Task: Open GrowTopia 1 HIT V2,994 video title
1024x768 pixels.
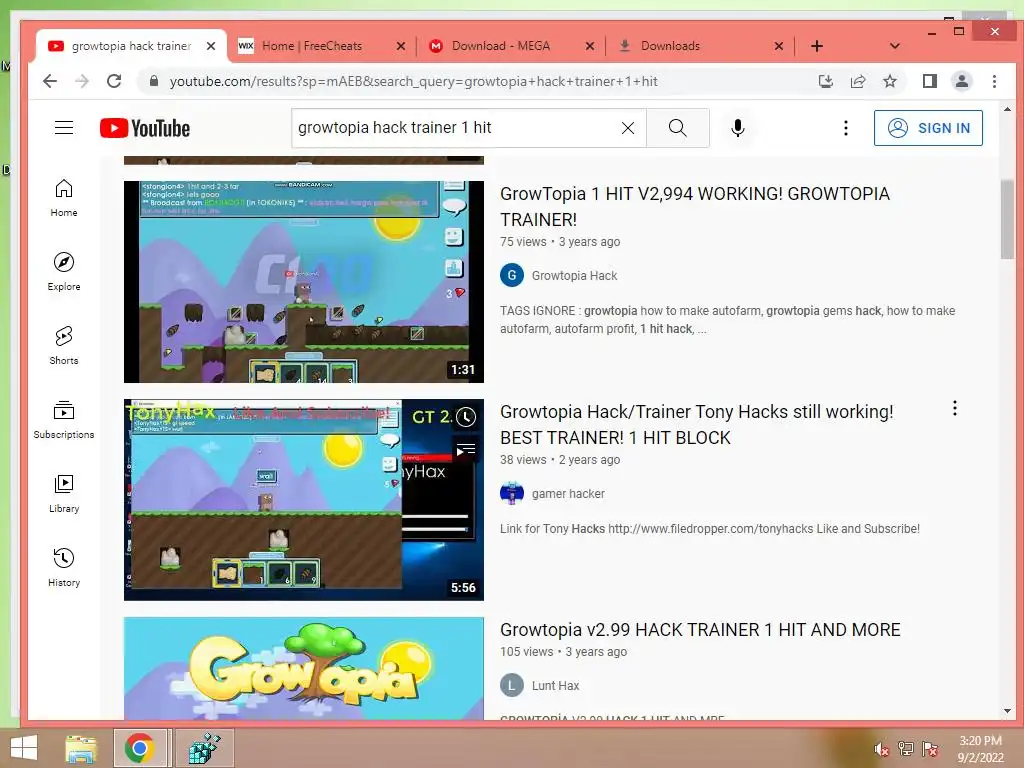Action: (x=695, y=206)
